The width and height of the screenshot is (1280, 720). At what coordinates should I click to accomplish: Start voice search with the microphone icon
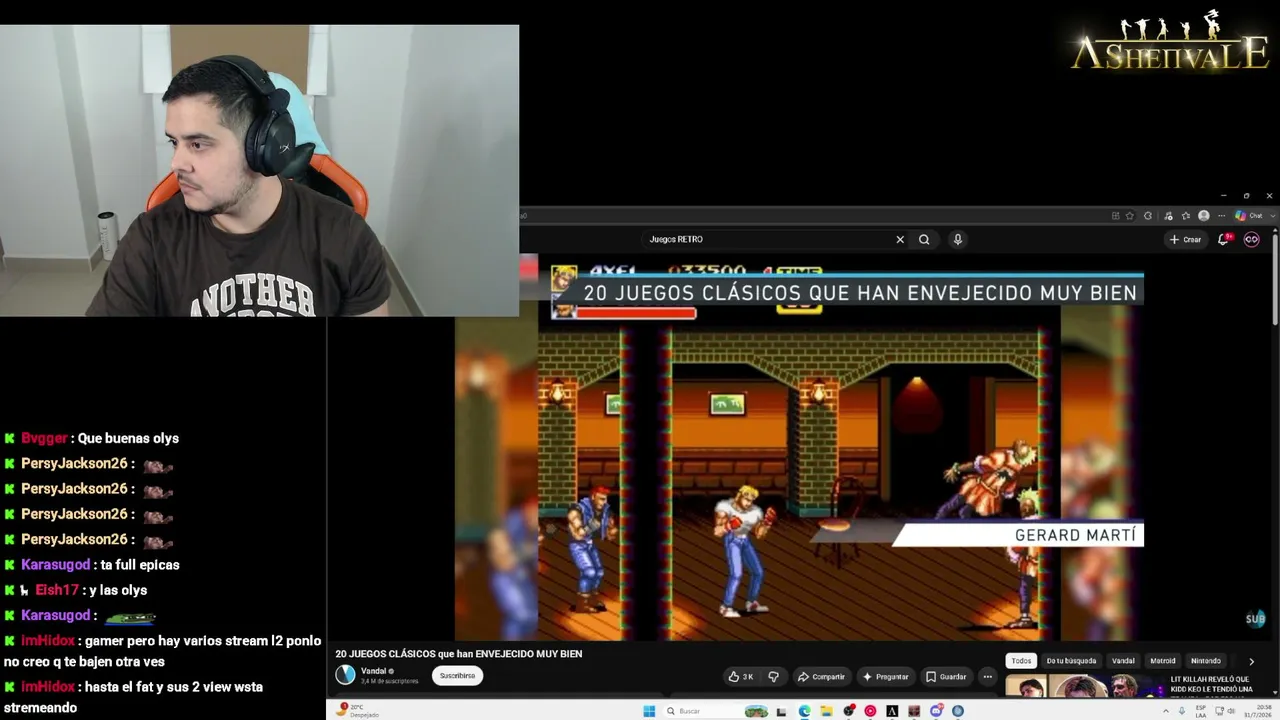[957, 239]
